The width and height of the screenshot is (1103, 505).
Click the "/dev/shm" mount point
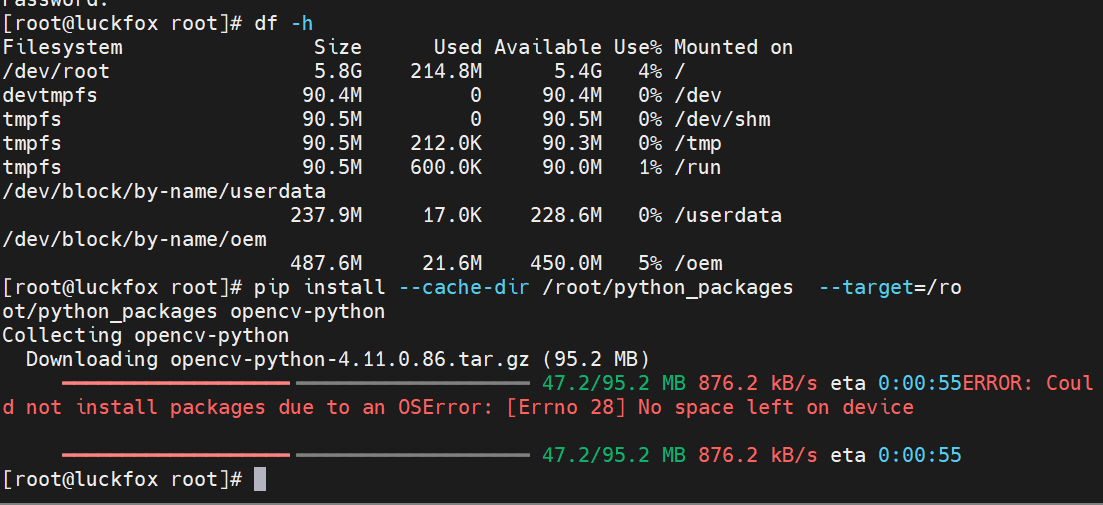[x=722, y=120]
